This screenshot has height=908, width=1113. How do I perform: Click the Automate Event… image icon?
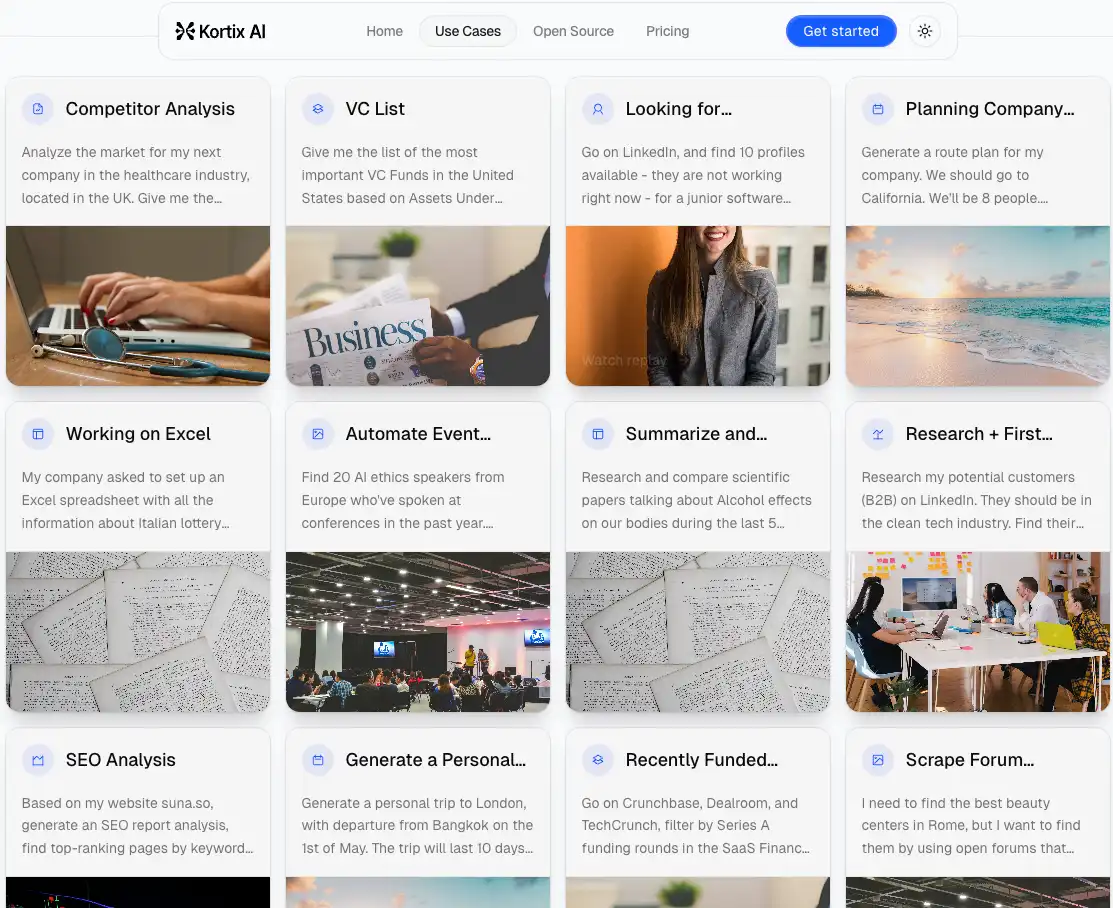[318, 434]
